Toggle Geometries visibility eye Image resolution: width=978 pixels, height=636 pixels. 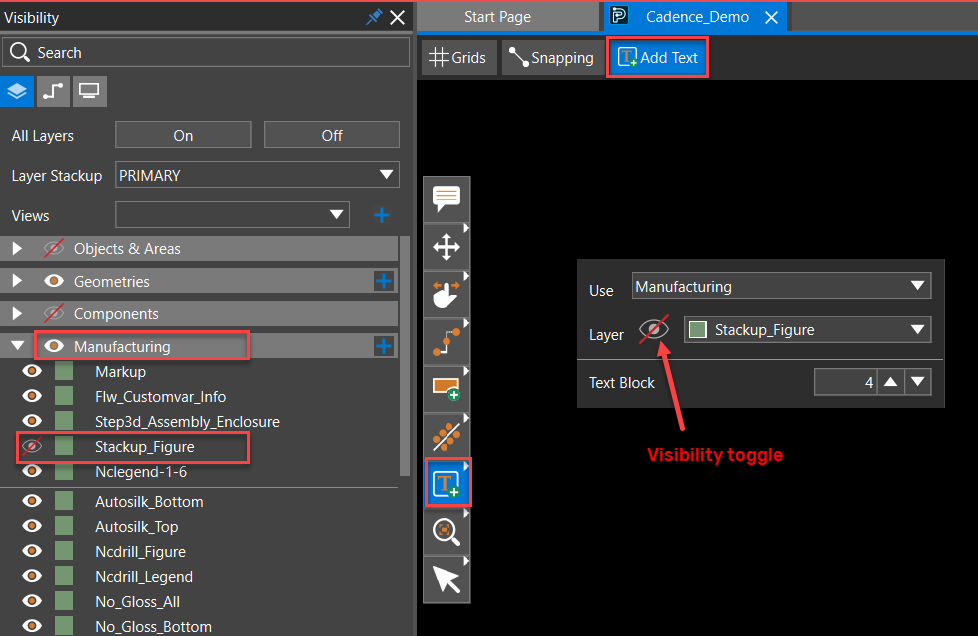coord(54,281)
